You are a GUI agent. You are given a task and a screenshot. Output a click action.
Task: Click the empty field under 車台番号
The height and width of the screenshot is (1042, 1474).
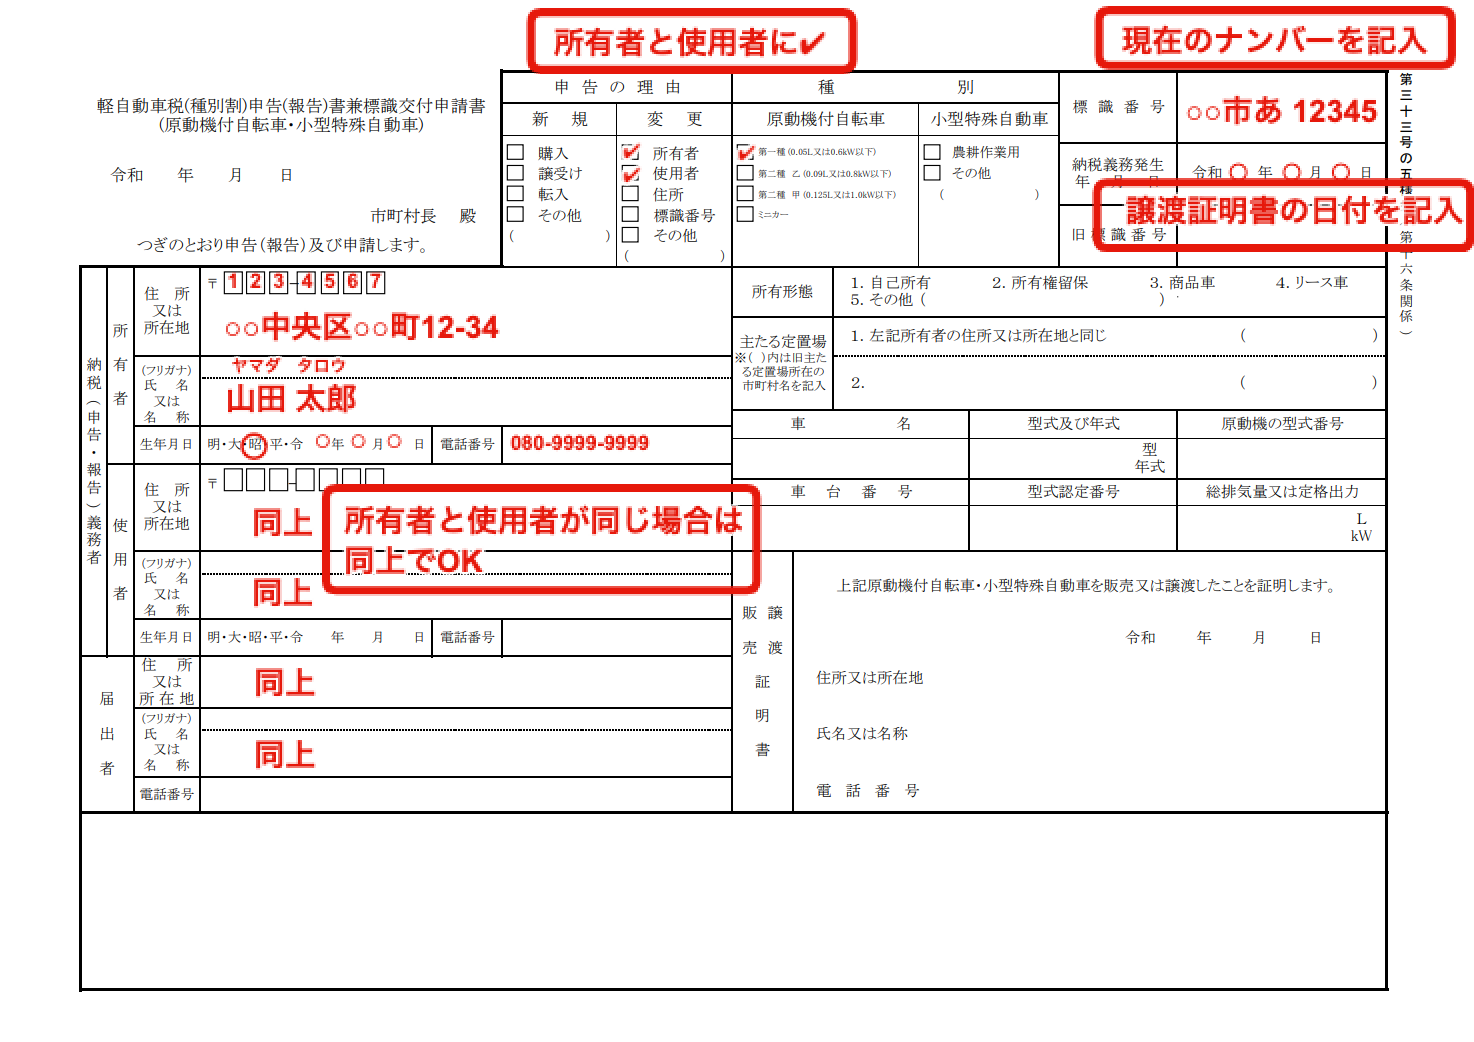[x=851, y=528]
